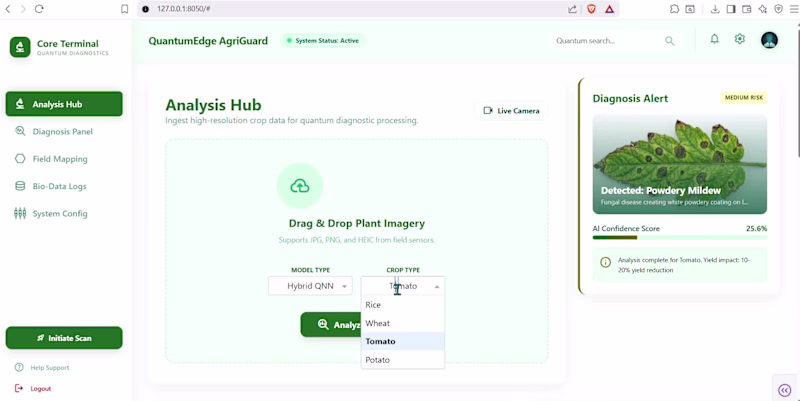Viewport: 800px width, 401px height.
Task: Click the Analyze button with magnifier
Action: coord(332,324)
